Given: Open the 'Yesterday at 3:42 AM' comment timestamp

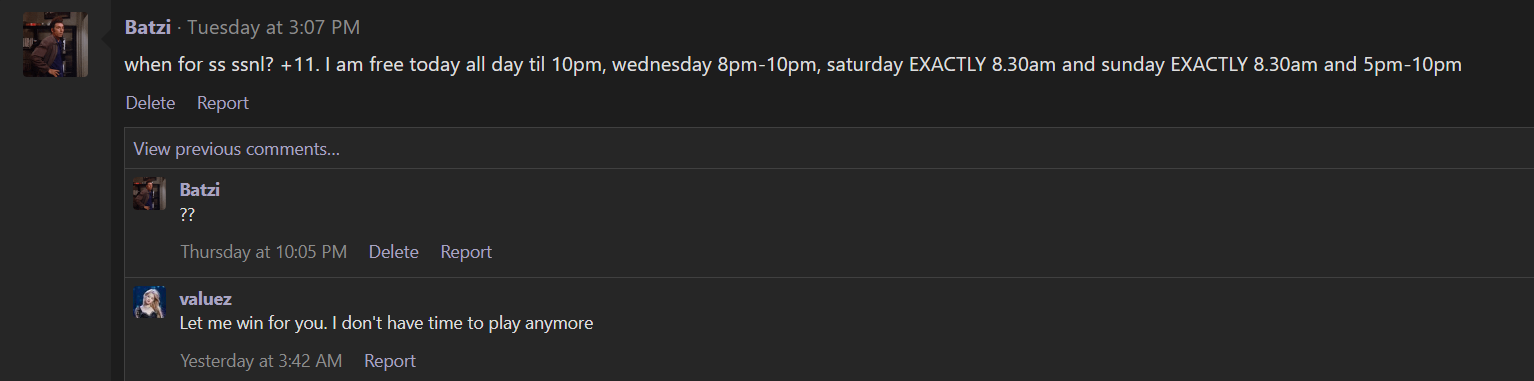Looking at the screenshot, I should click(261, 361).
